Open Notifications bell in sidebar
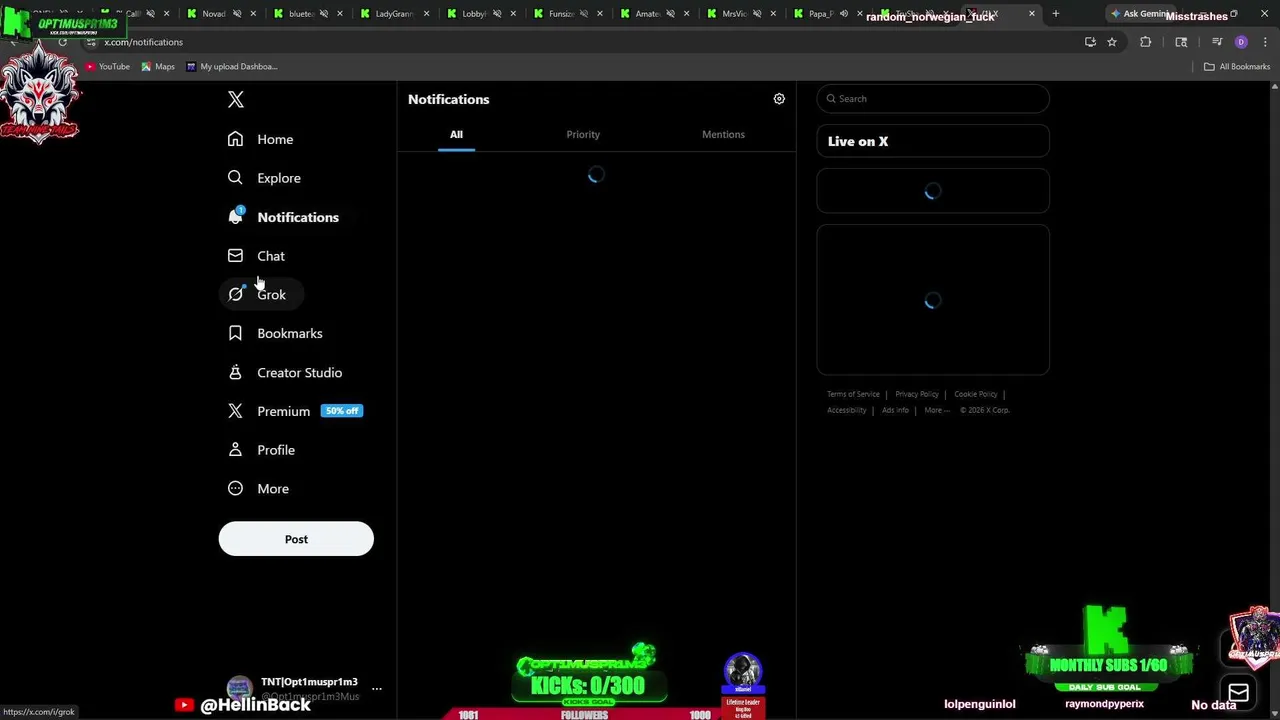 pyautogui.click(x=283, y=217)
